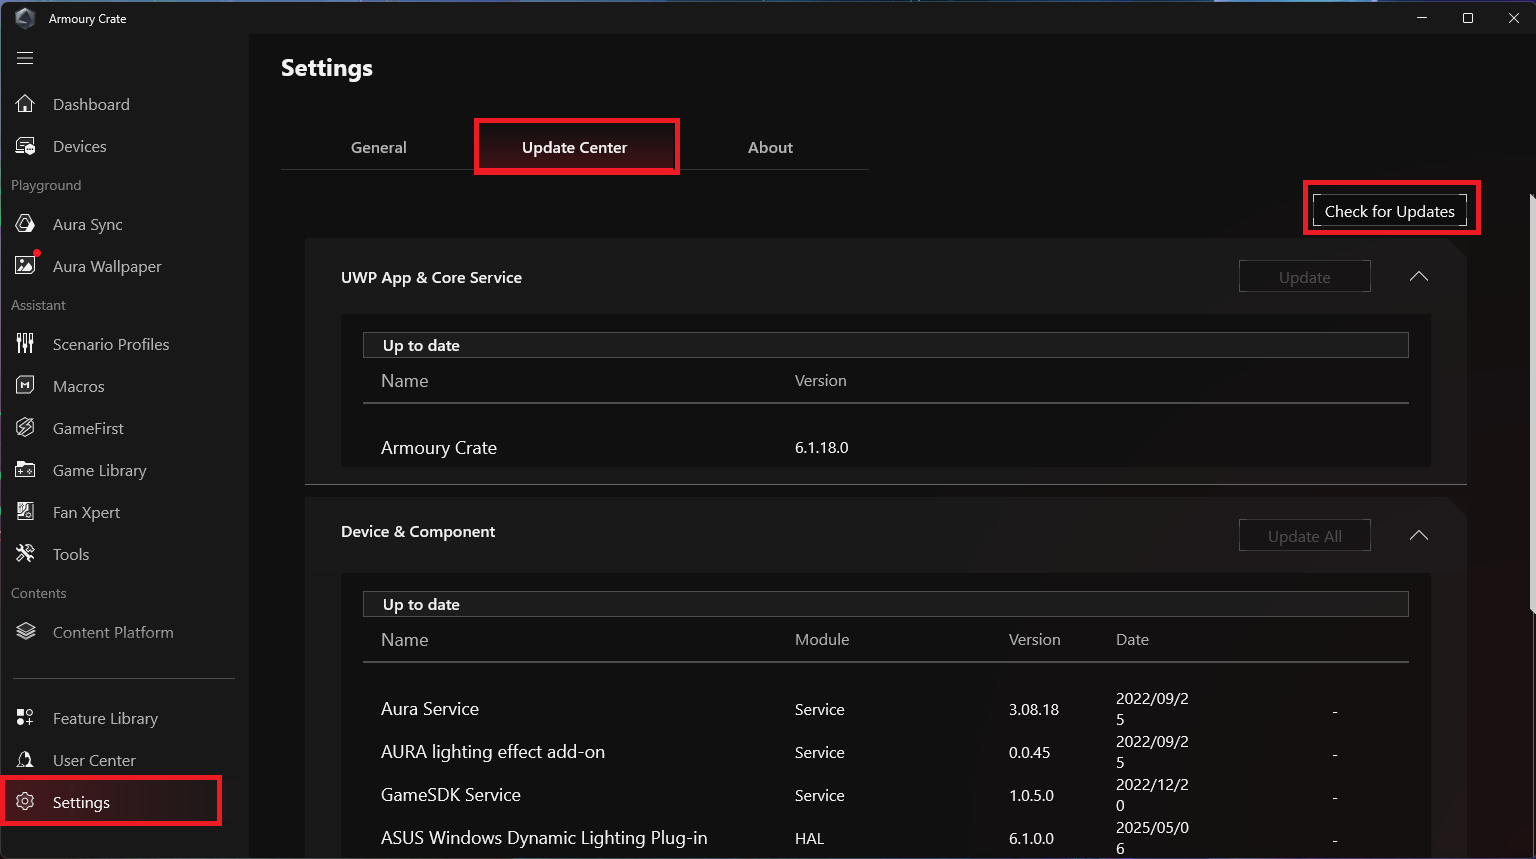This screenshot has height=859, width=1536.
Task: Select AURA lighting effect add-on row
Action: 492,752
